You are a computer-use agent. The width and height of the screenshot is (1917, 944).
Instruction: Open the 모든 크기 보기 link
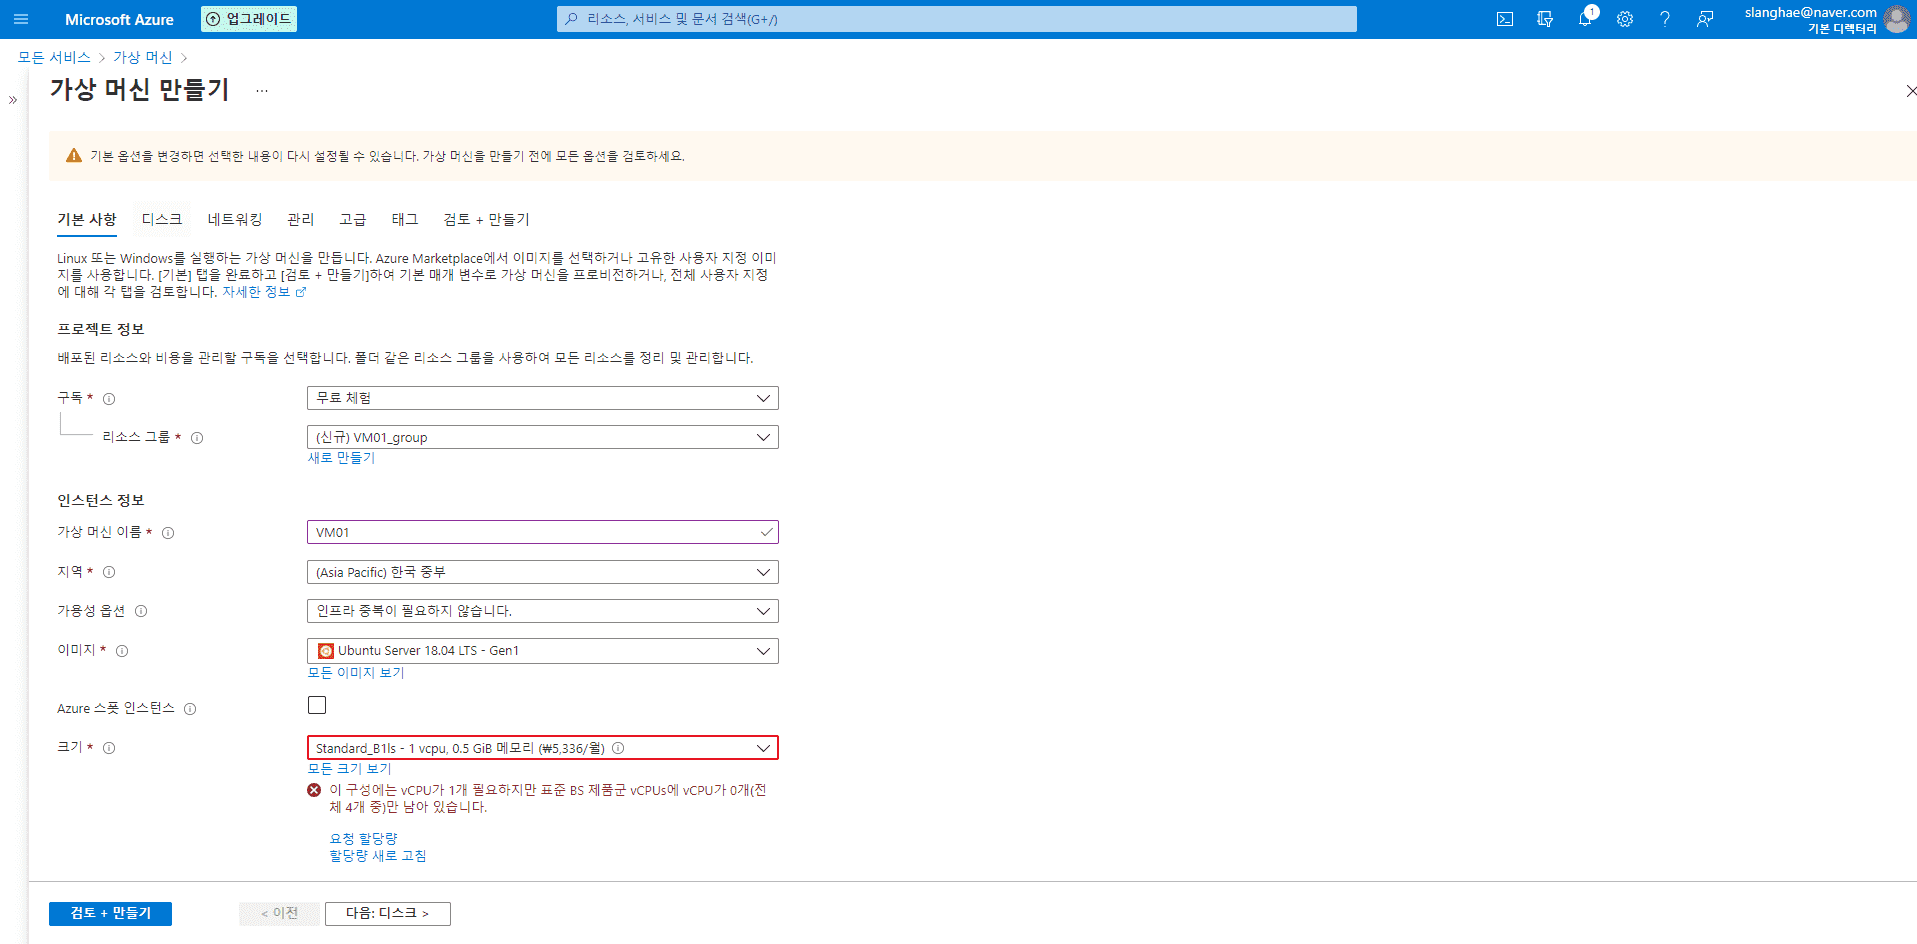349,769
